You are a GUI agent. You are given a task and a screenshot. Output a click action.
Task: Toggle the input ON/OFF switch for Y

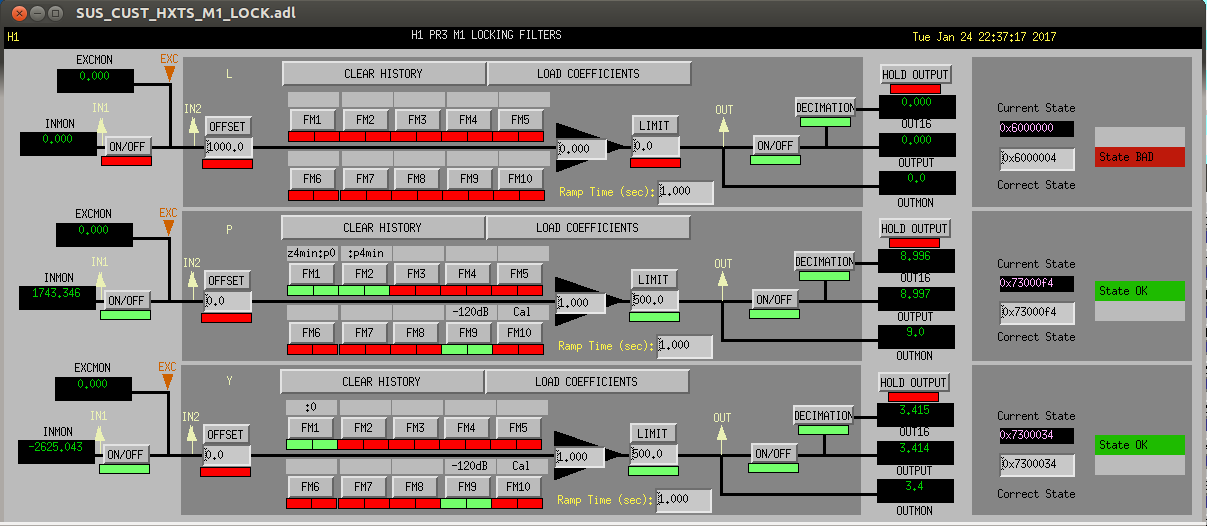[x=125, y=454]
